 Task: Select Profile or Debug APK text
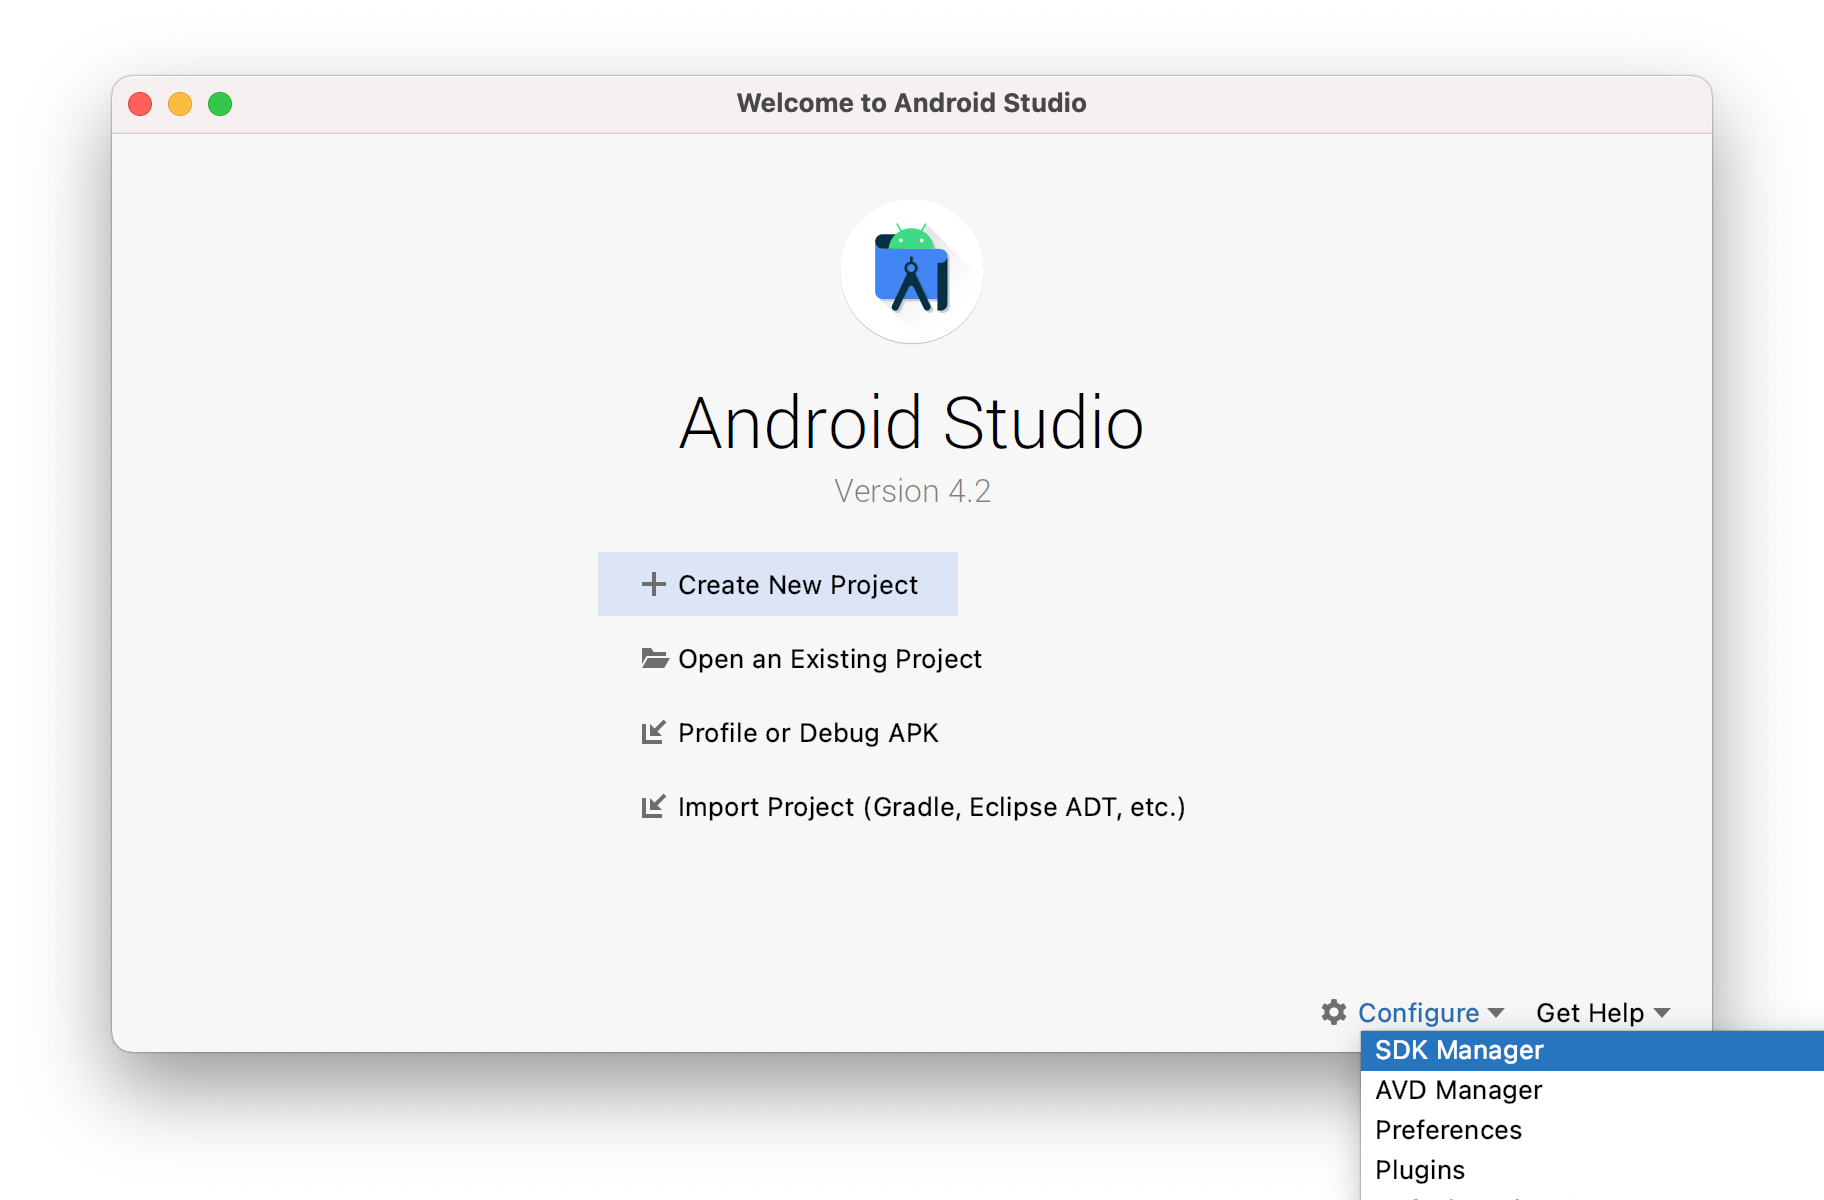(x=808, y=733)
